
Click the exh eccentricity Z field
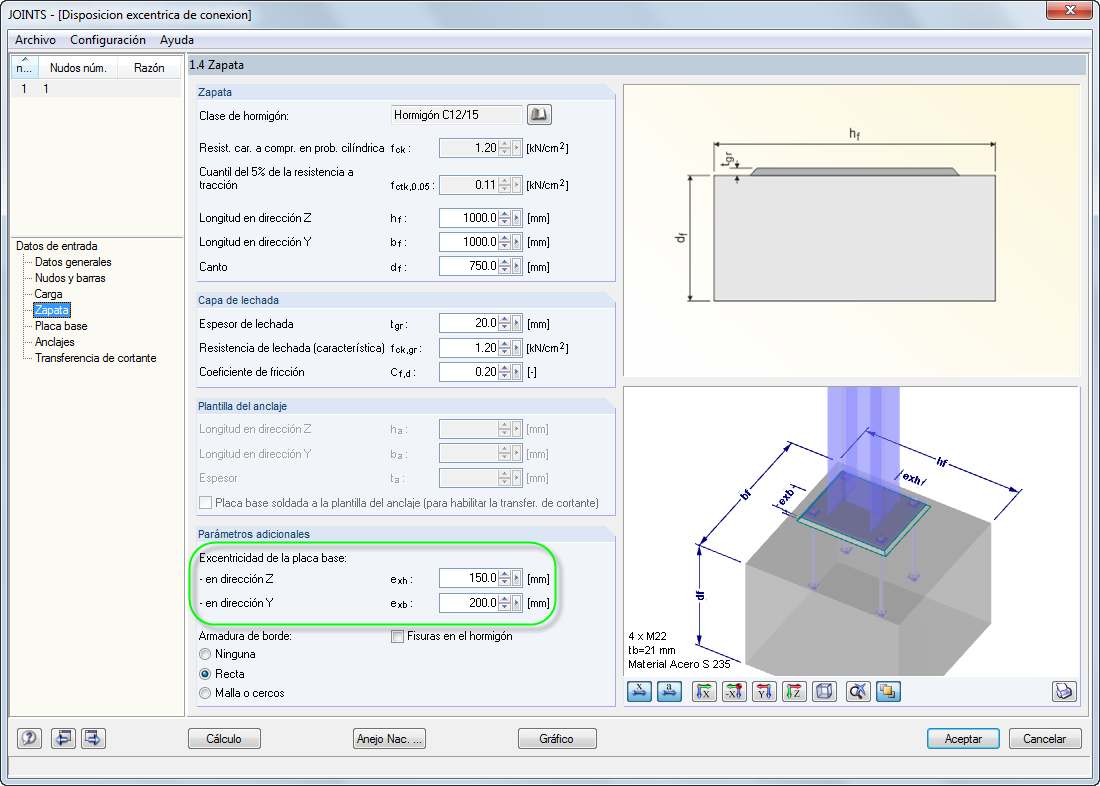pos(469,578)
